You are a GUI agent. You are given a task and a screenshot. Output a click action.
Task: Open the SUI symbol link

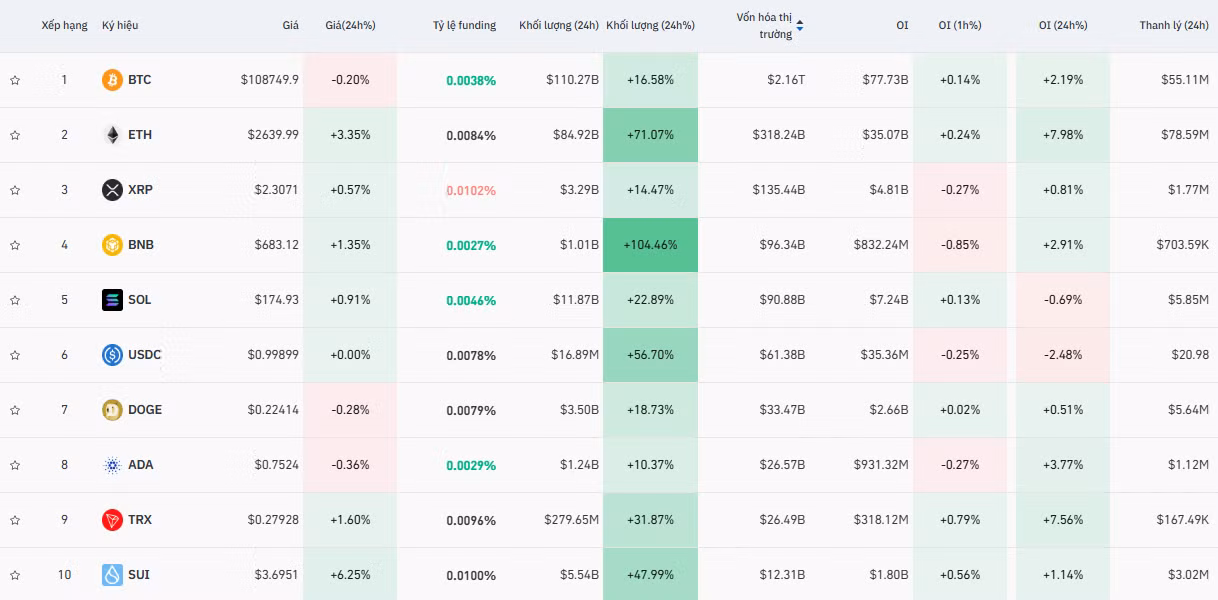(139, 575)
